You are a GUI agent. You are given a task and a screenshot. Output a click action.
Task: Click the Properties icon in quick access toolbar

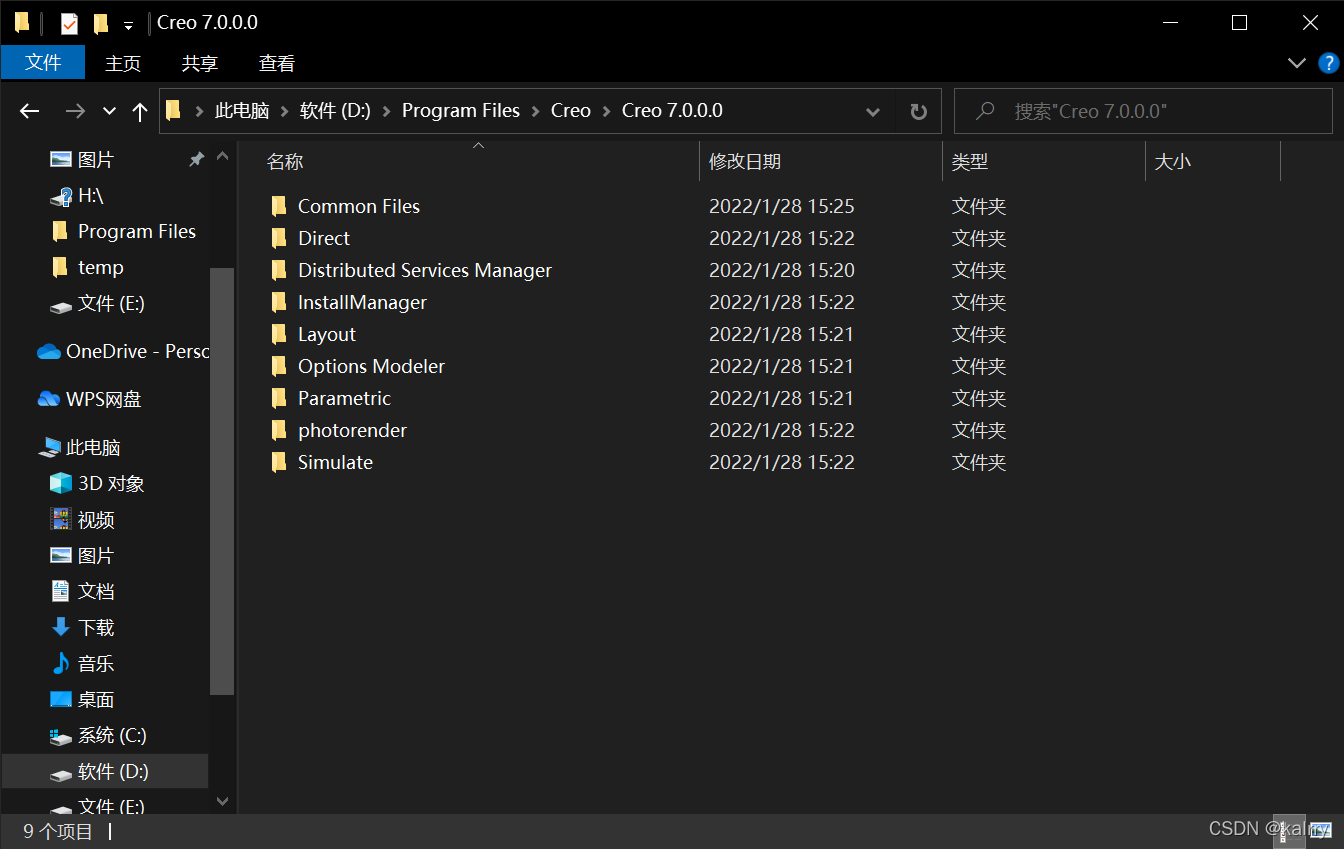pyautogui.click(x=69, y=23)
